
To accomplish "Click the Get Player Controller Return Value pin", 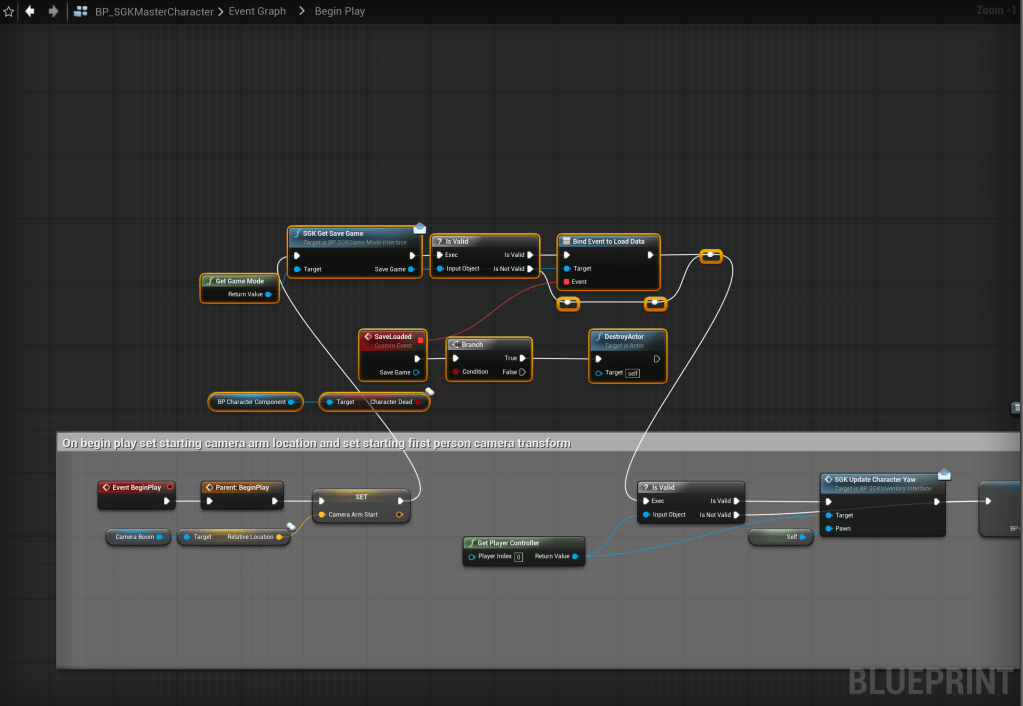I will [575, 556].
